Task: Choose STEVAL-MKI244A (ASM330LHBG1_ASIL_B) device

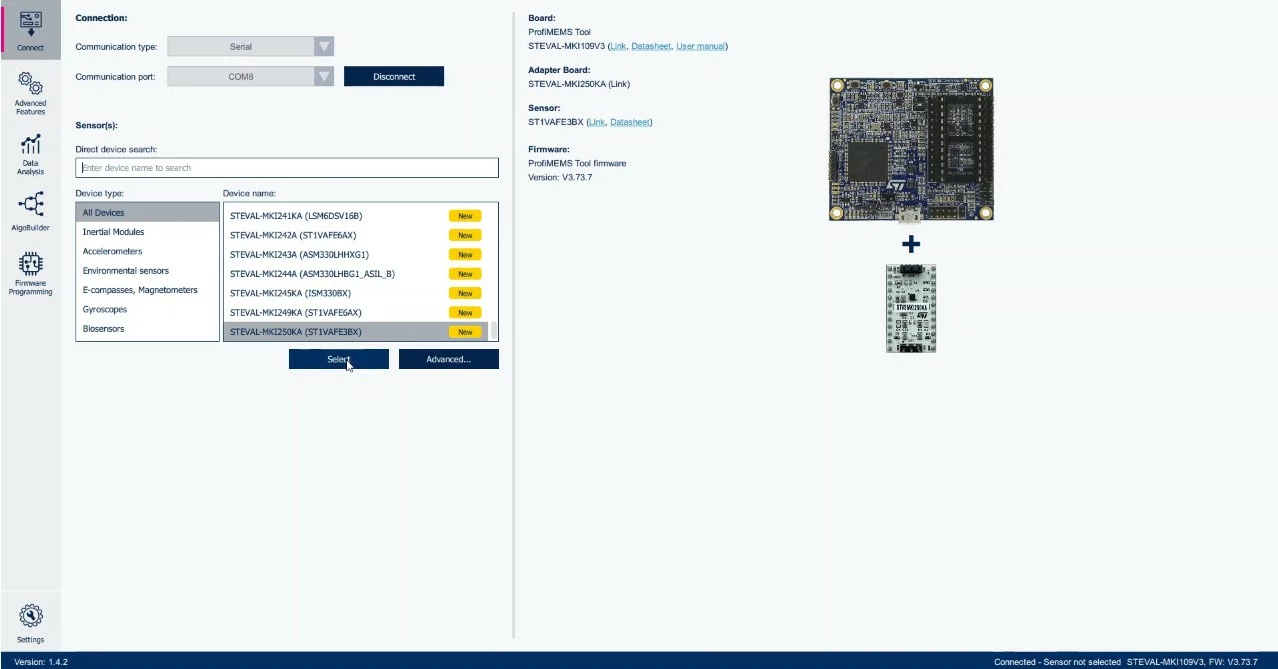Action: tap(355, 274)
